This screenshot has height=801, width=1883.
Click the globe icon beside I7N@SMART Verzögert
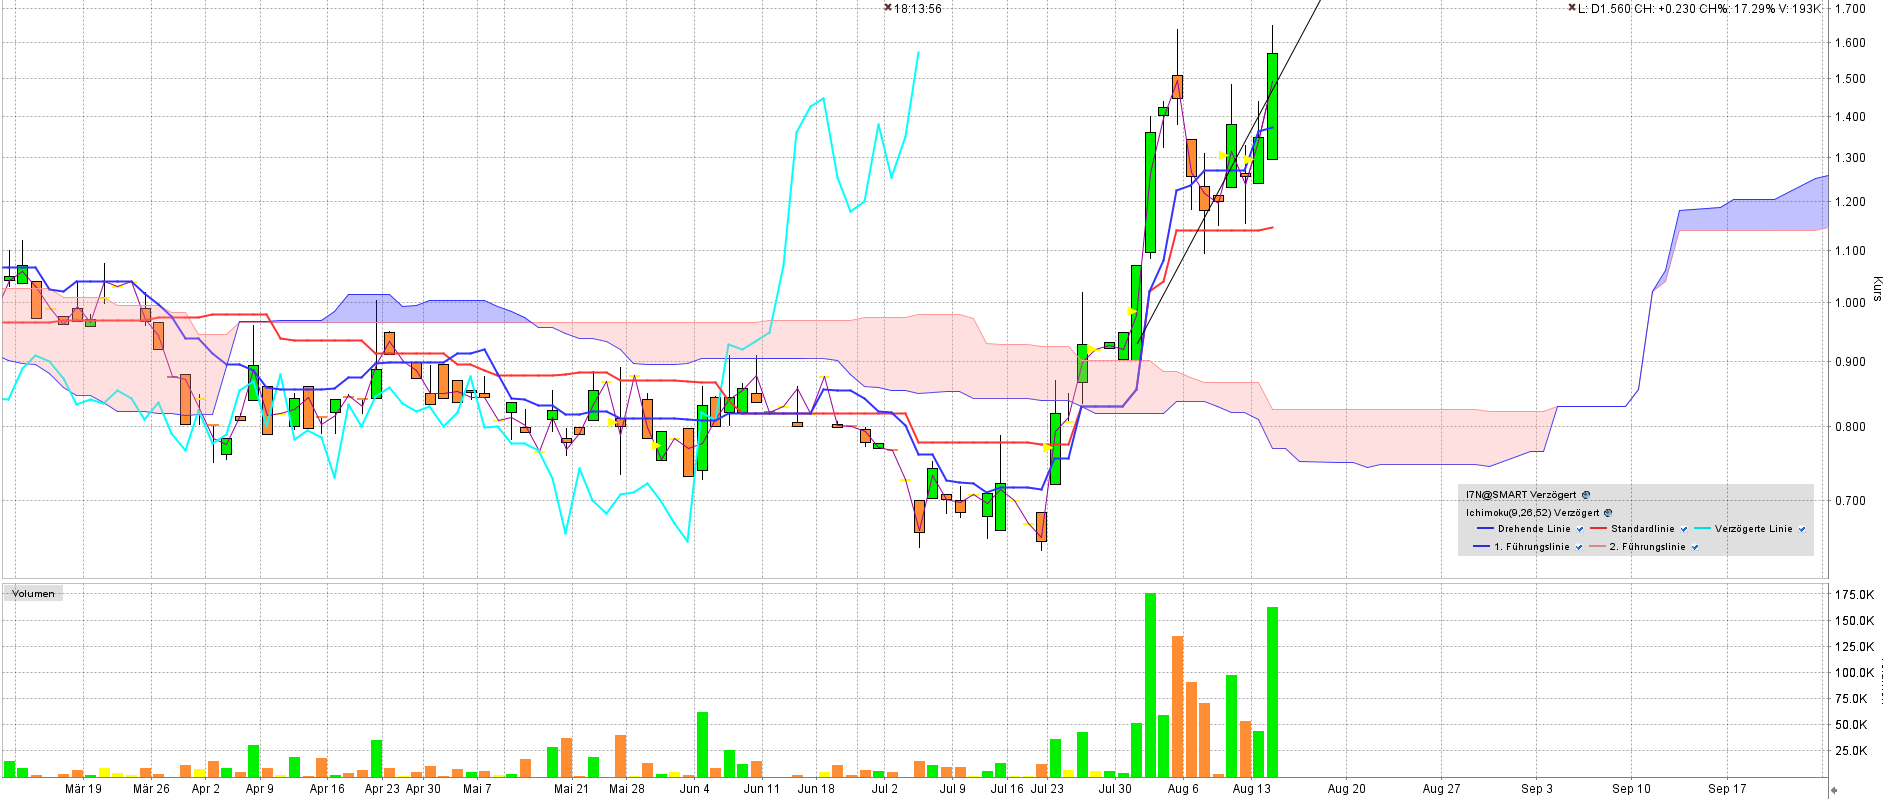1586,495
